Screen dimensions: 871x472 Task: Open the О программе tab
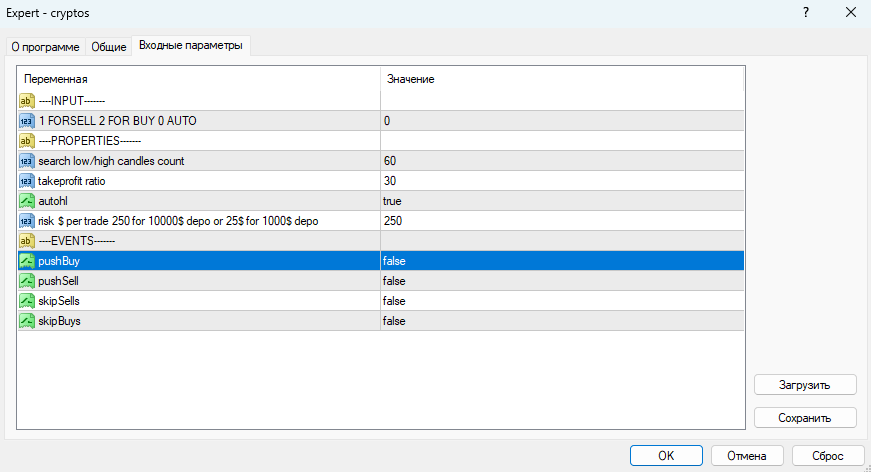pos(46,47)
